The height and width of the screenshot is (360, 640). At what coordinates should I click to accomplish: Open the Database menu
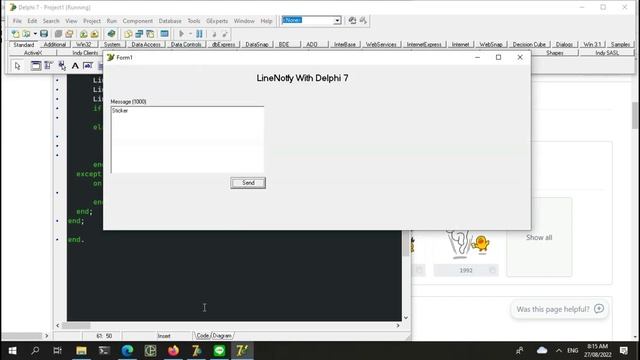pos(170,21)
